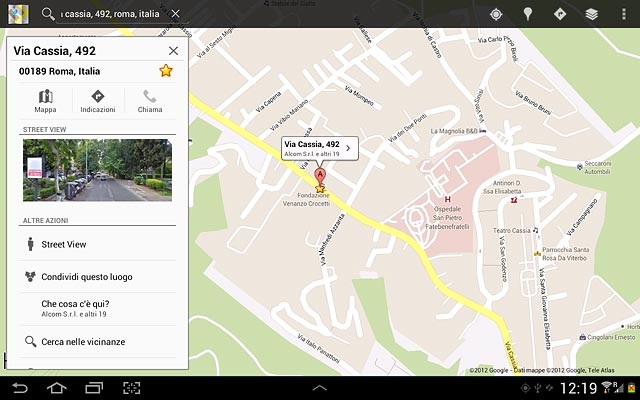Tap the red A marker pin
640x400 pixels.
320,177
